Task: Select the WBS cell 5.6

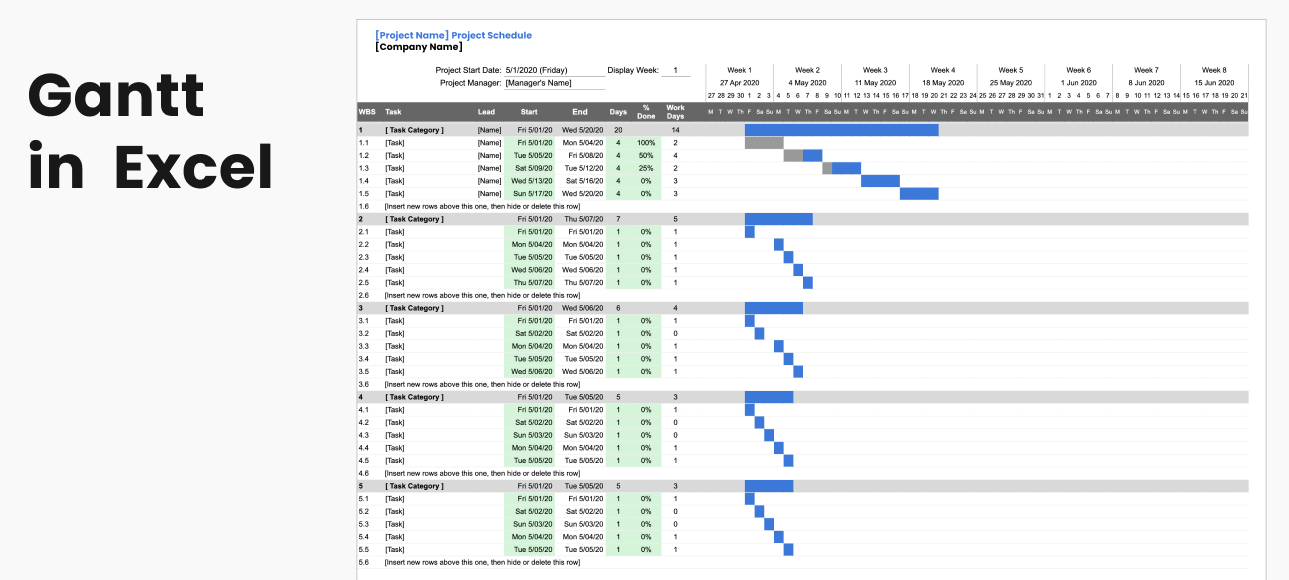Action: pos(364,562)
